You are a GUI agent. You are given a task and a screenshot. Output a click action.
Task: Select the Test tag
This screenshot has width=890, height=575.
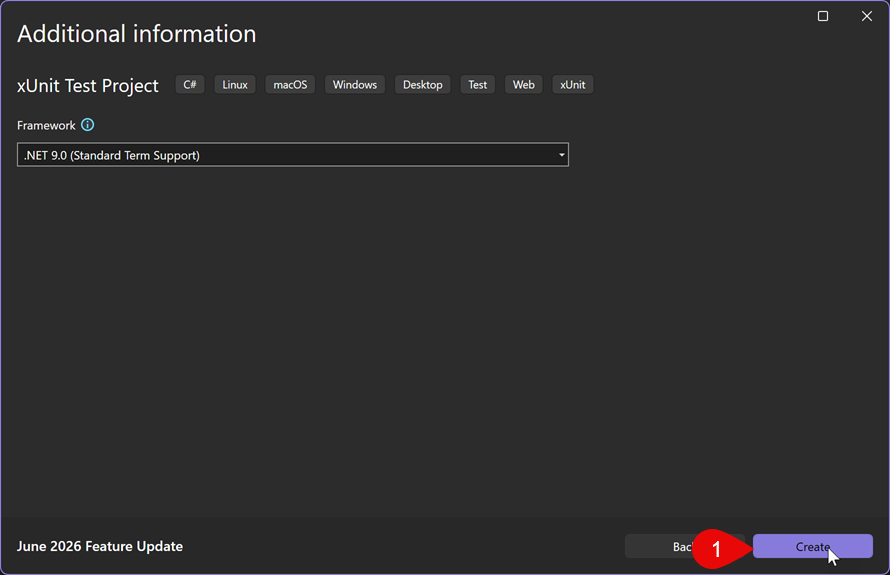coord(477,85)
